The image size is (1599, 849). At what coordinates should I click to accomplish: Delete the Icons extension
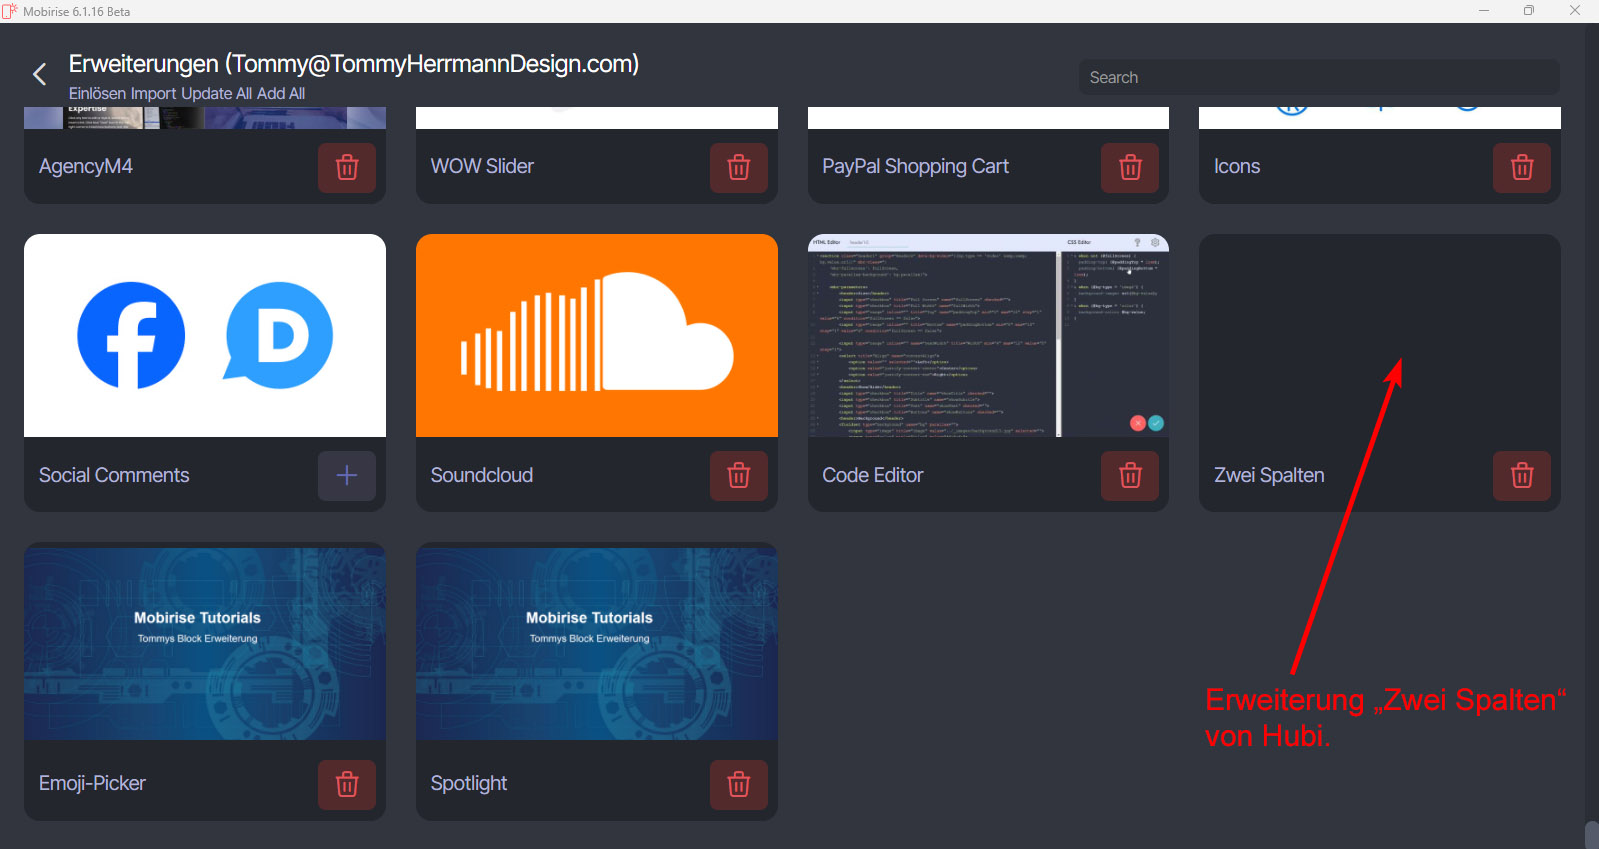click(1522, 167)
